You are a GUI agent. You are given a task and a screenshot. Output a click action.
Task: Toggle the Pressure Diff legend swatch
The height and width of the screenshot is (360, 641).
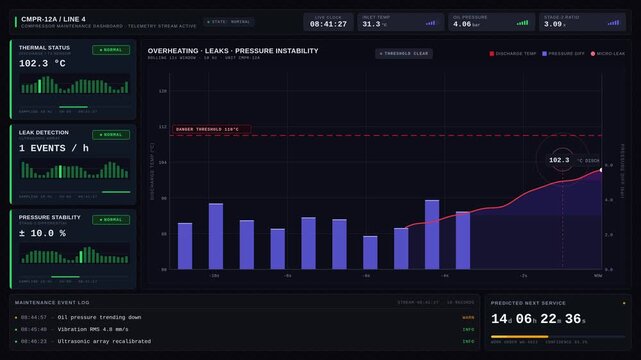tap(544, 54)
